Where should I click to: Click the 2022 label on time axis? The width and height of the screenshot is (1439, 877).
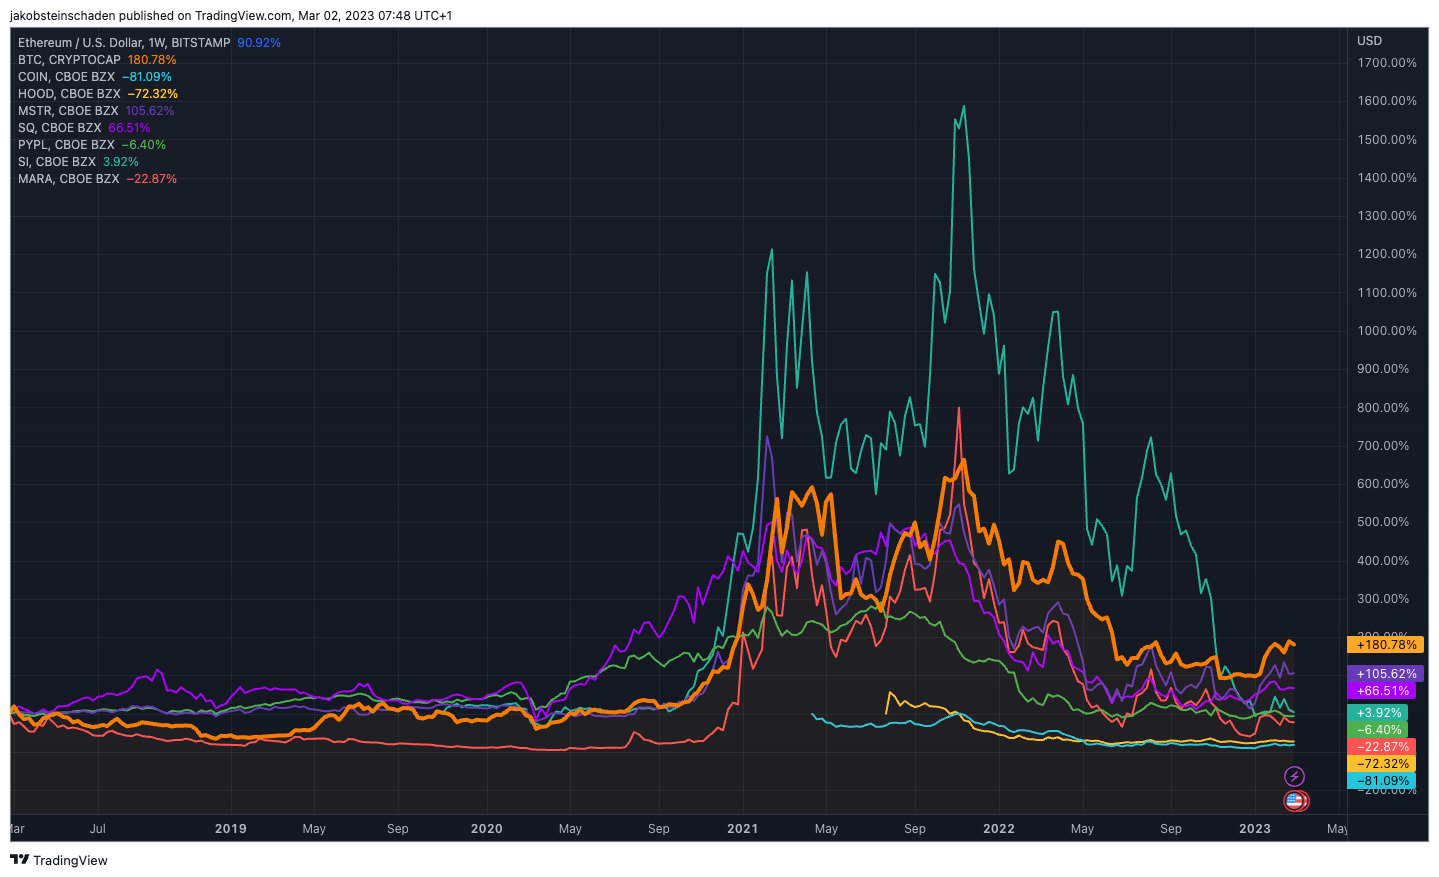999,829
